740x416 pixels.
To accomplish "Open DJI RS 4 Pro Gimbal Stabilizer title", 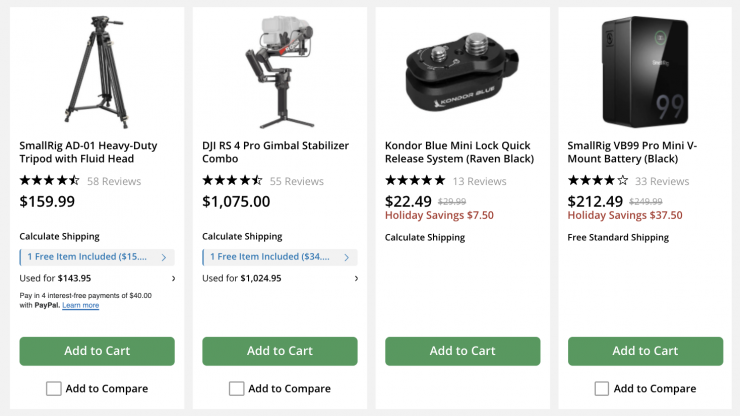I will click(275, 152).
